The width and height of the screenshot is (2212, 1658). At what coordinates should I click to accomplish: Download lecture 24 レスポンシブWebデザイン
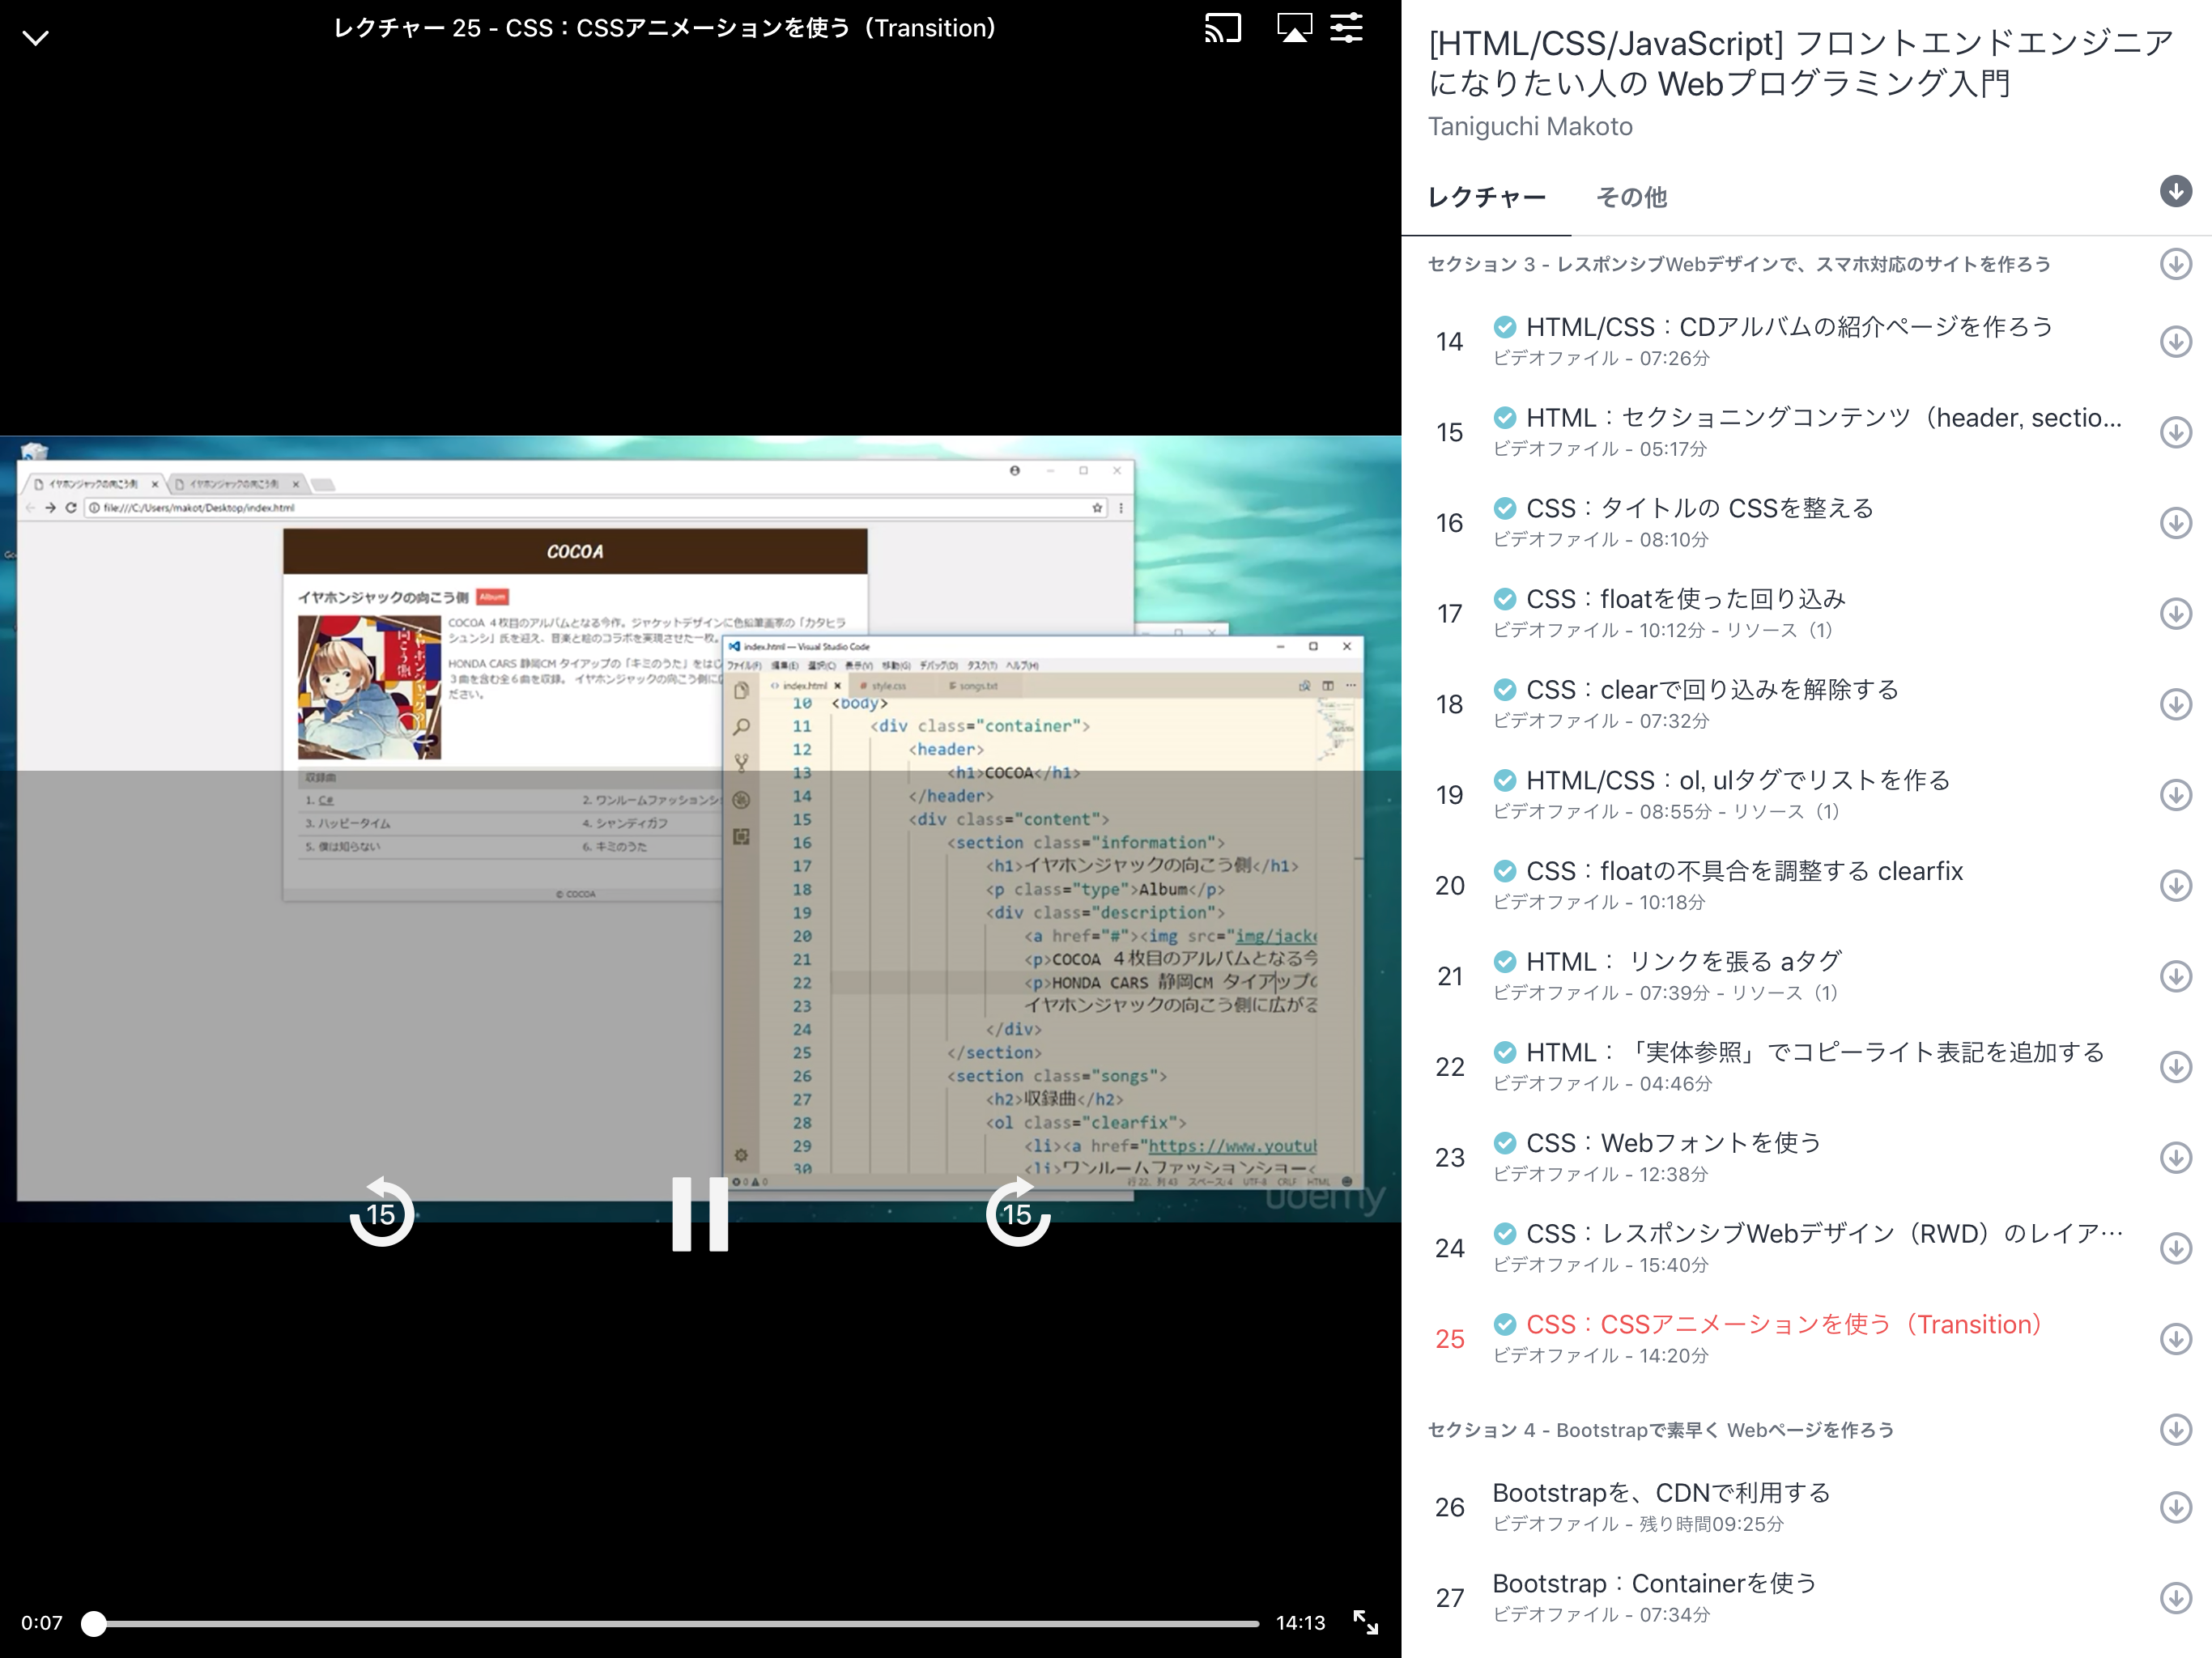coord(2175,1248)
